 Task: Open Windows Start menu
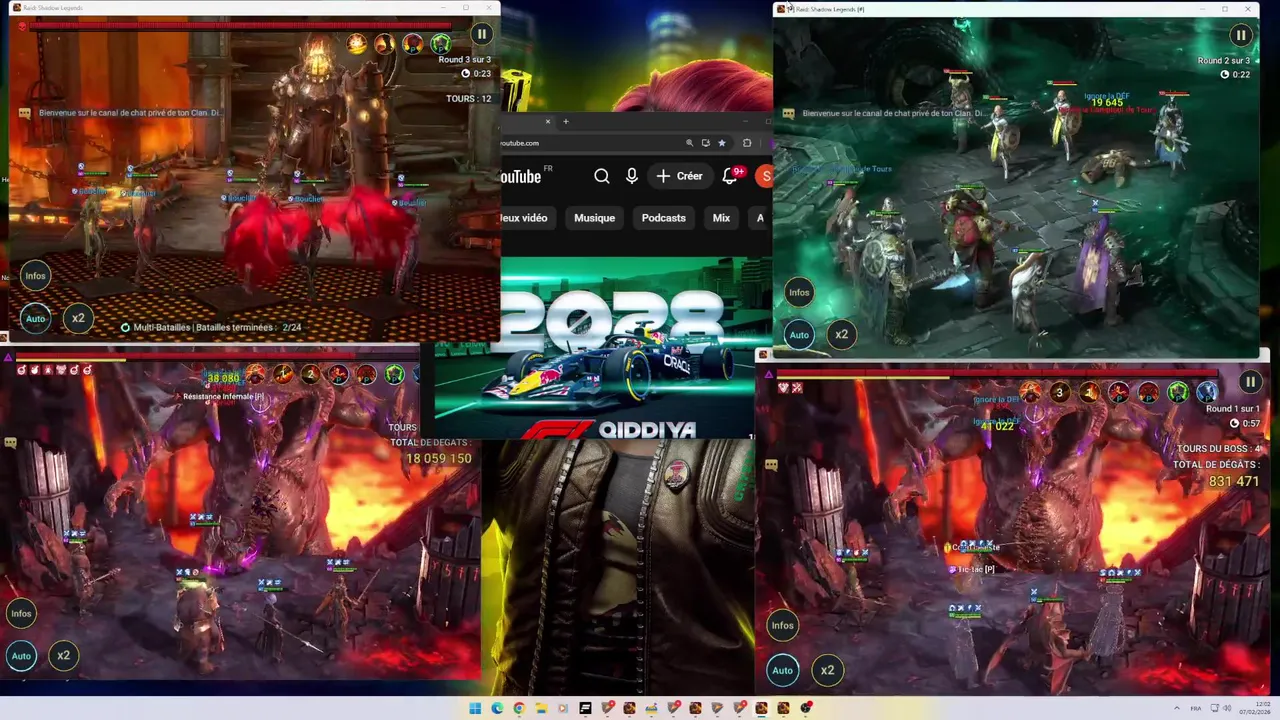coord(475,708)
